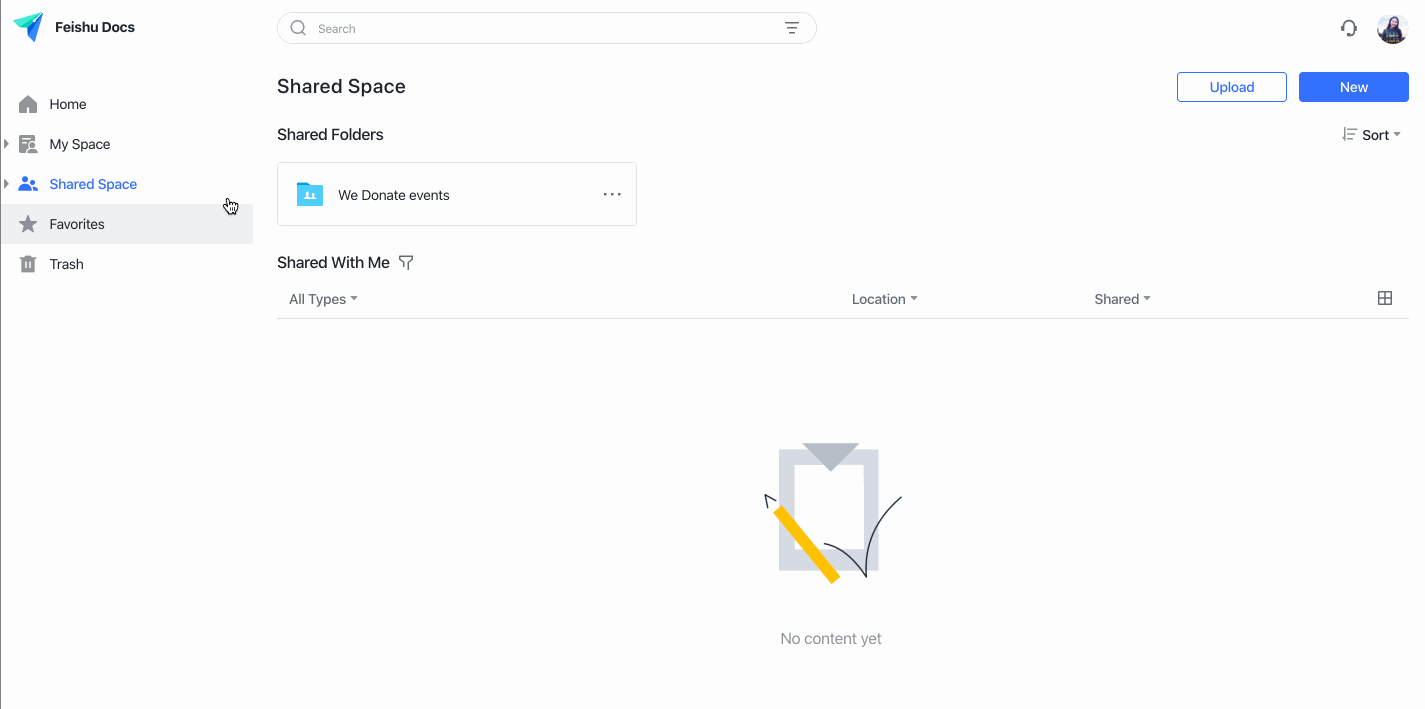Open the Sort dropdown
The image size is (1425, 709).
(x=1378, y=134)
